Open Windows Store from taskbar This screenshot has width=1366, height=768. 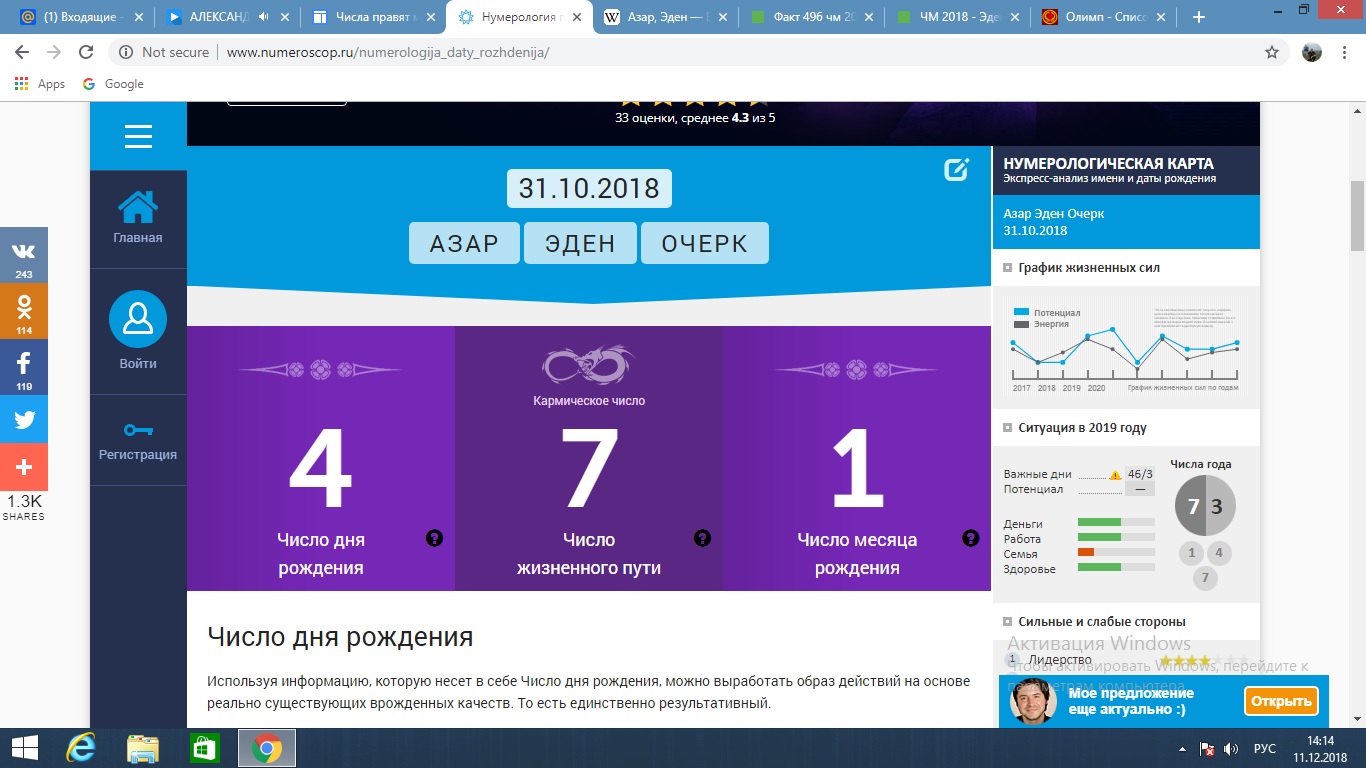(205, 748)
